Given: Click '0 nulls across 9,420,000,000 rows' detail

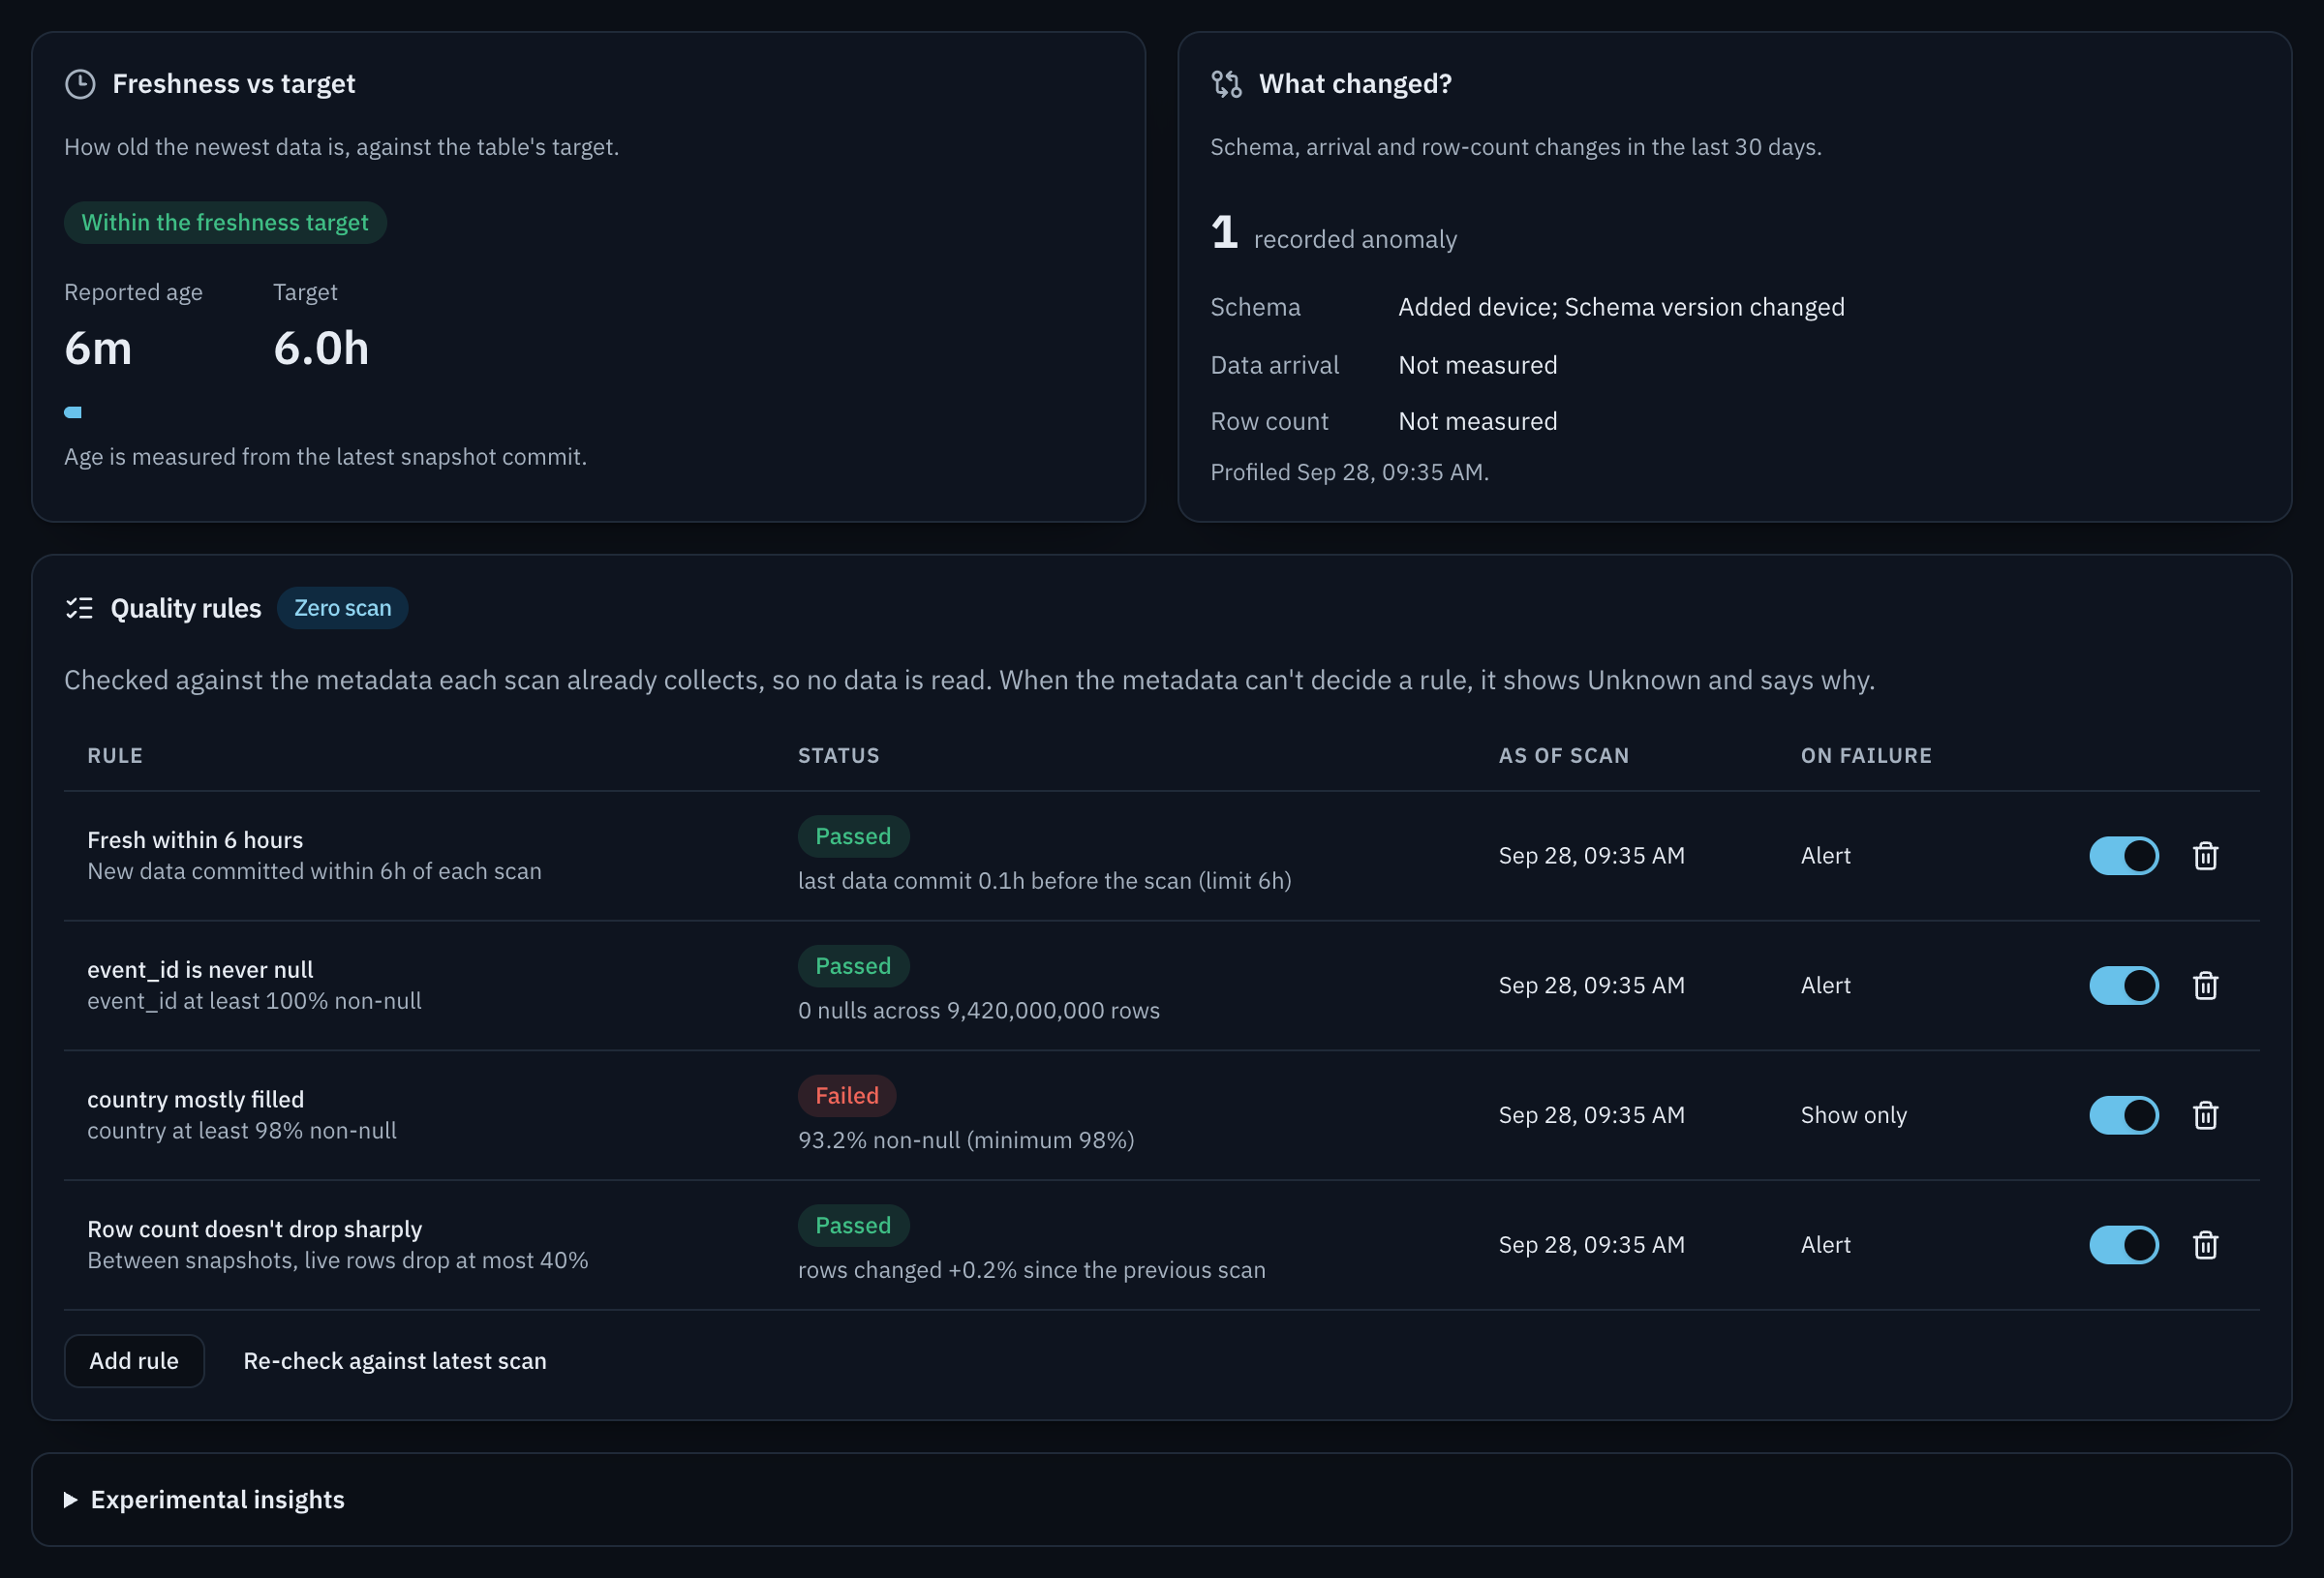Looking at the screenshot, I should pos(979,1010).
